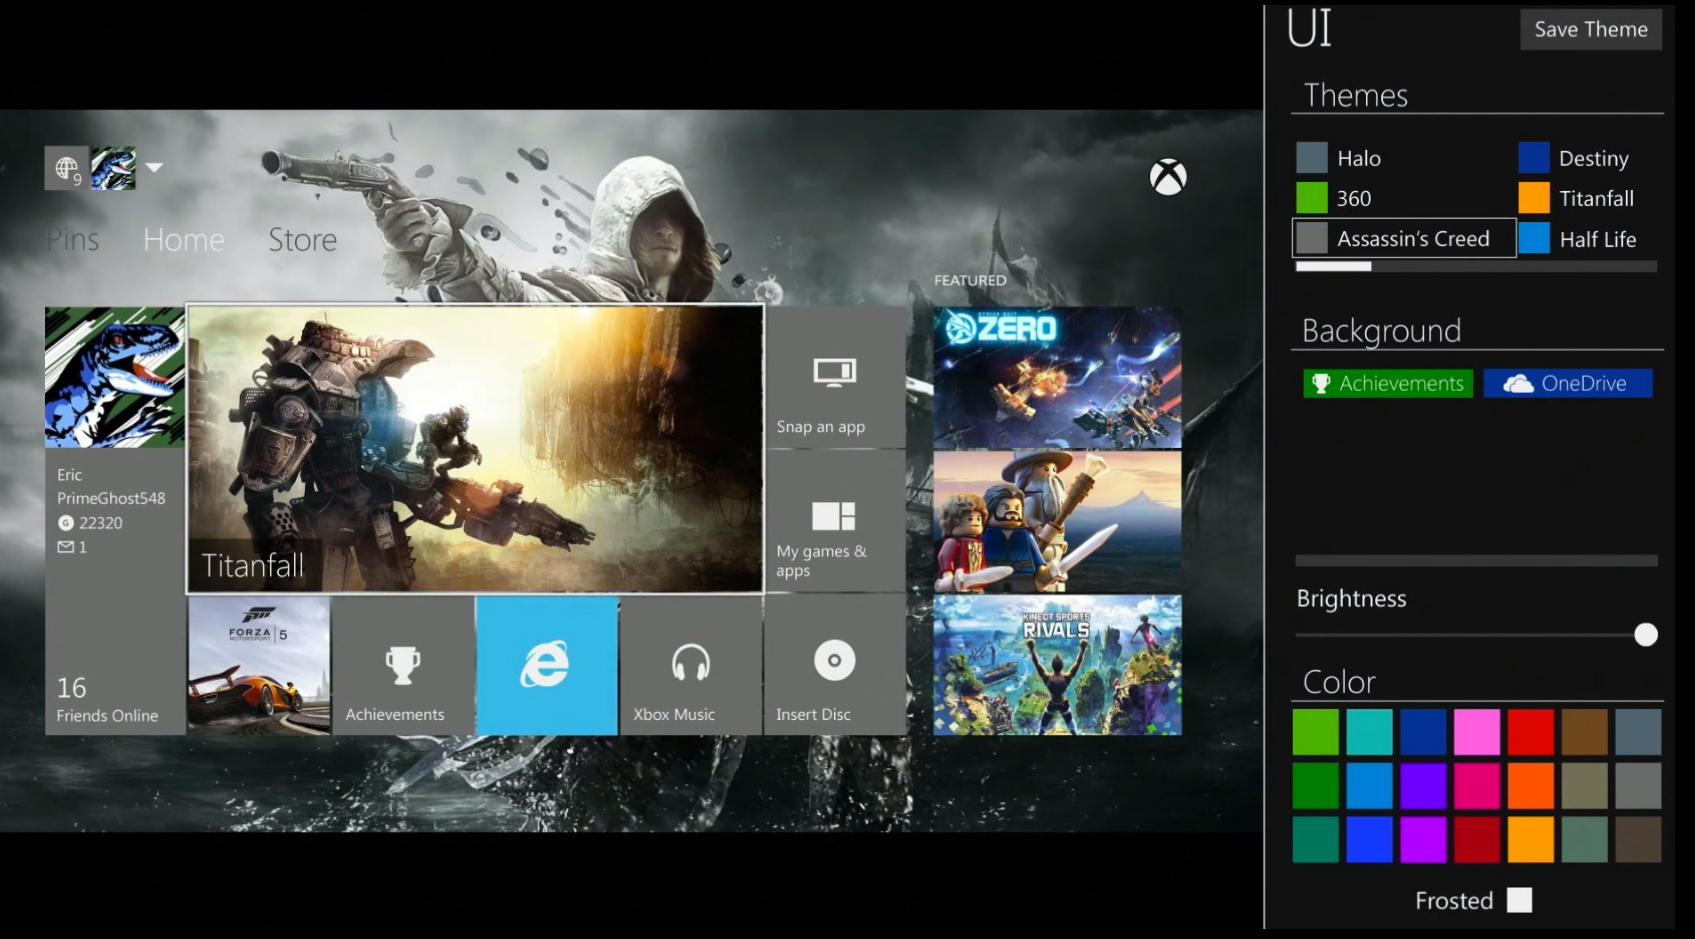This screenshot has height=939, width=1695.
Task: Click the Xbox logo icon
Action: 1168,177
